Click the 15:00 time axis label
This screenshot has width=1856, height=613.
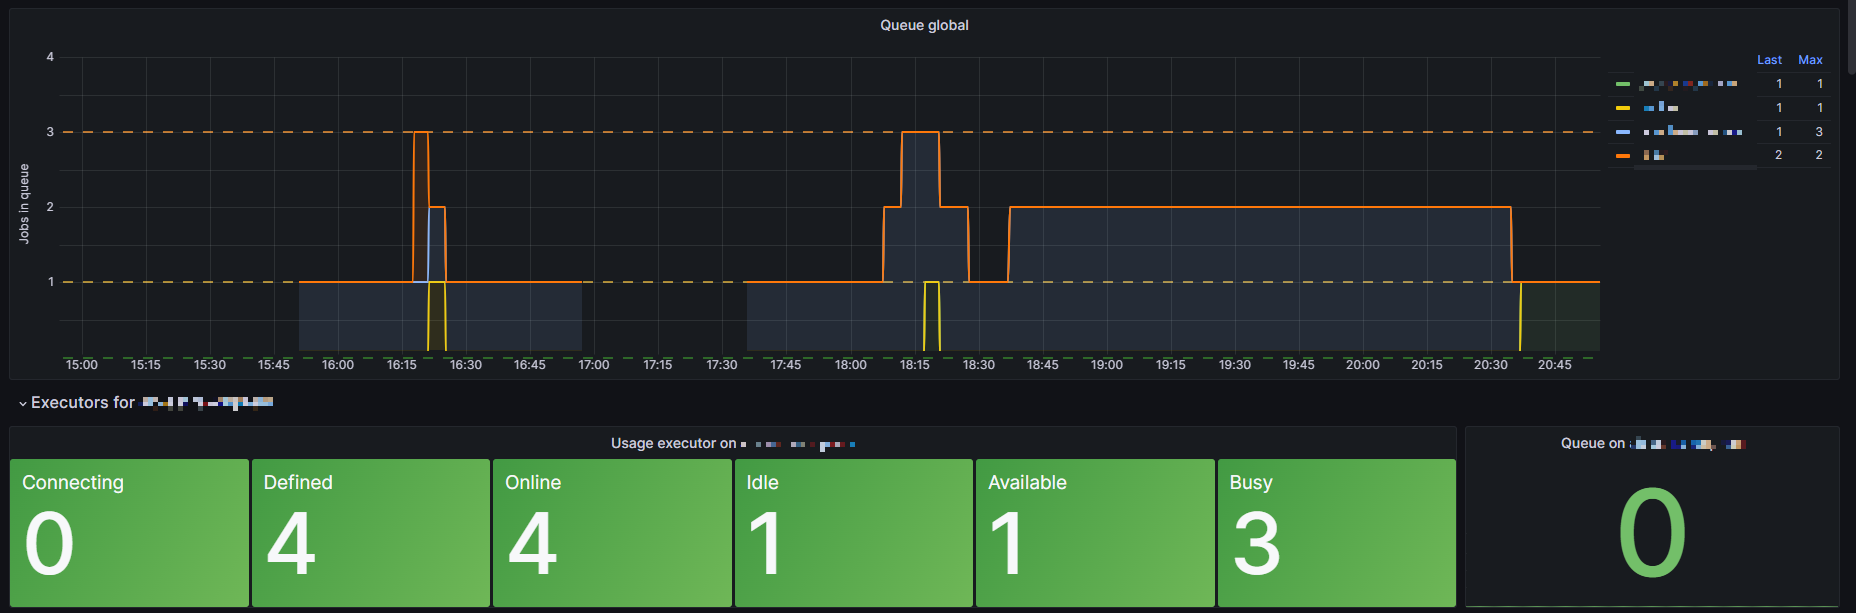pyautogui.click(x=82, y=365)
